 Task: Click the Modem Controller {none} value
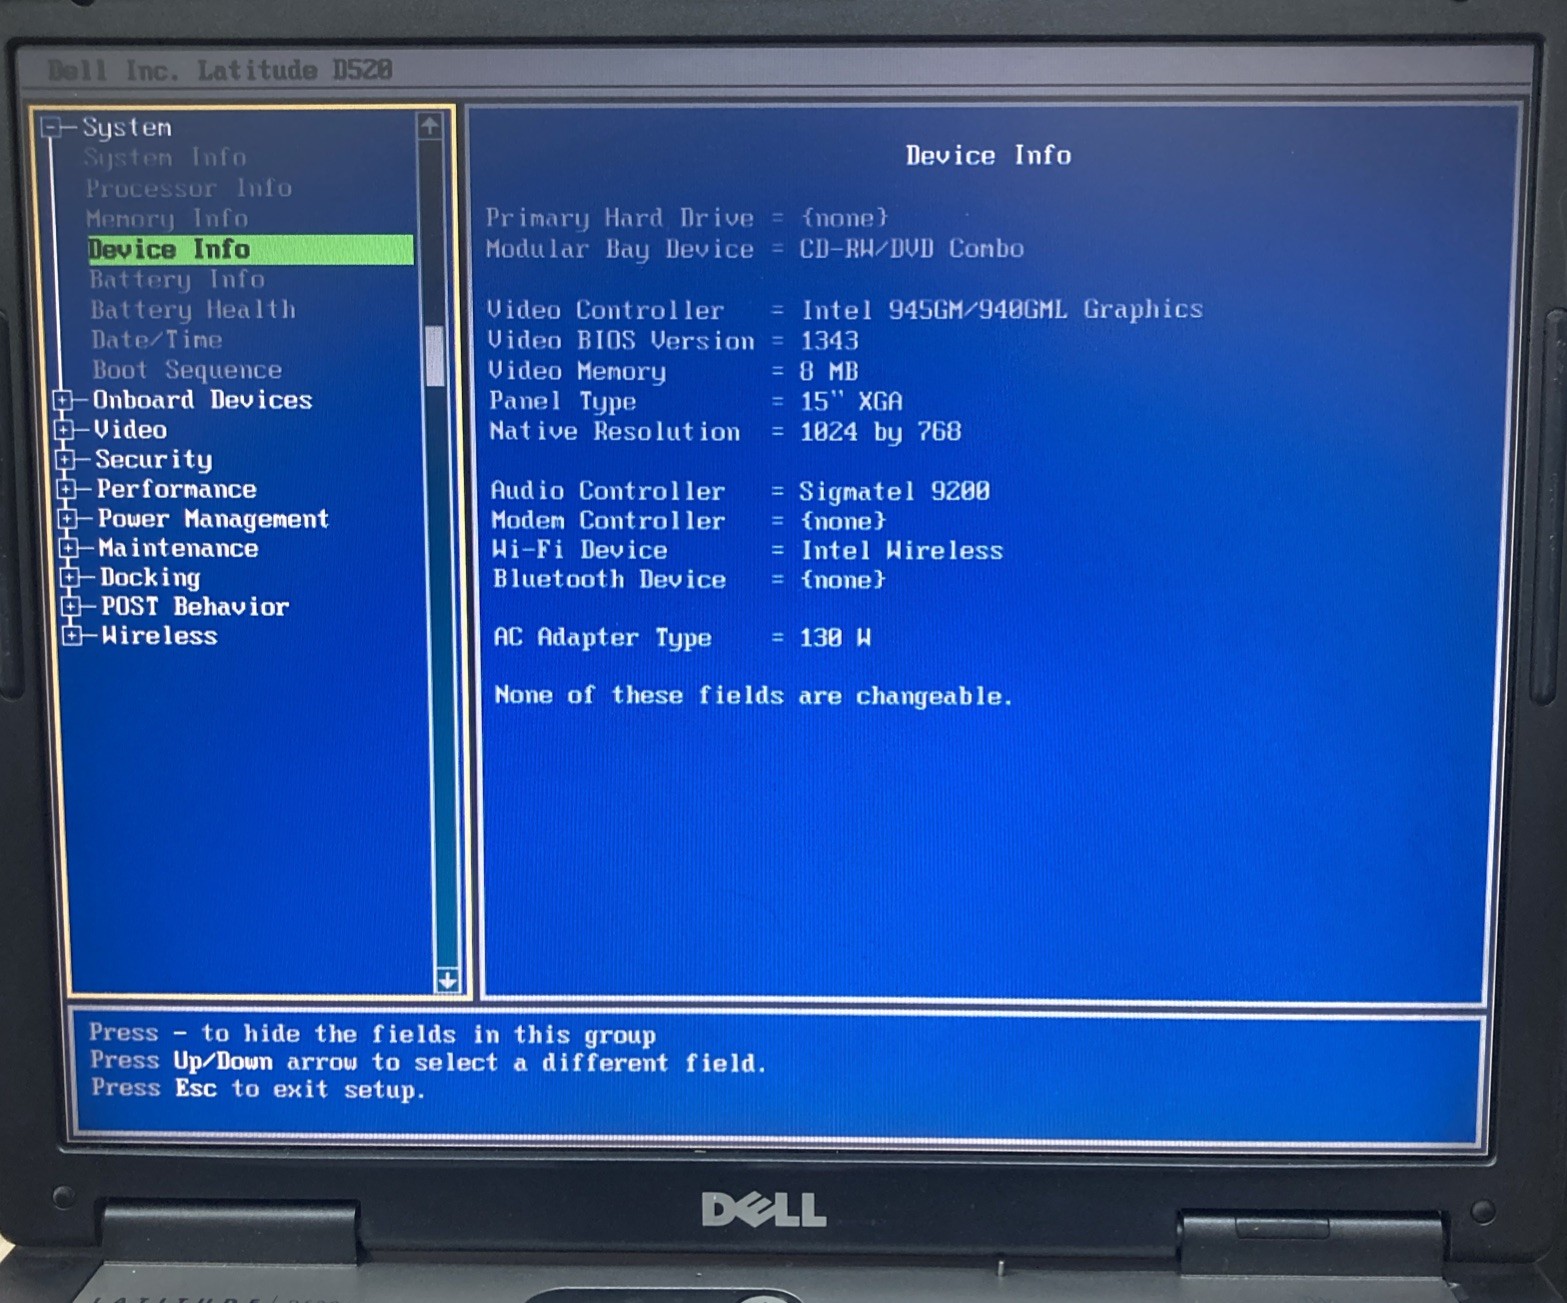coord(843,521)
